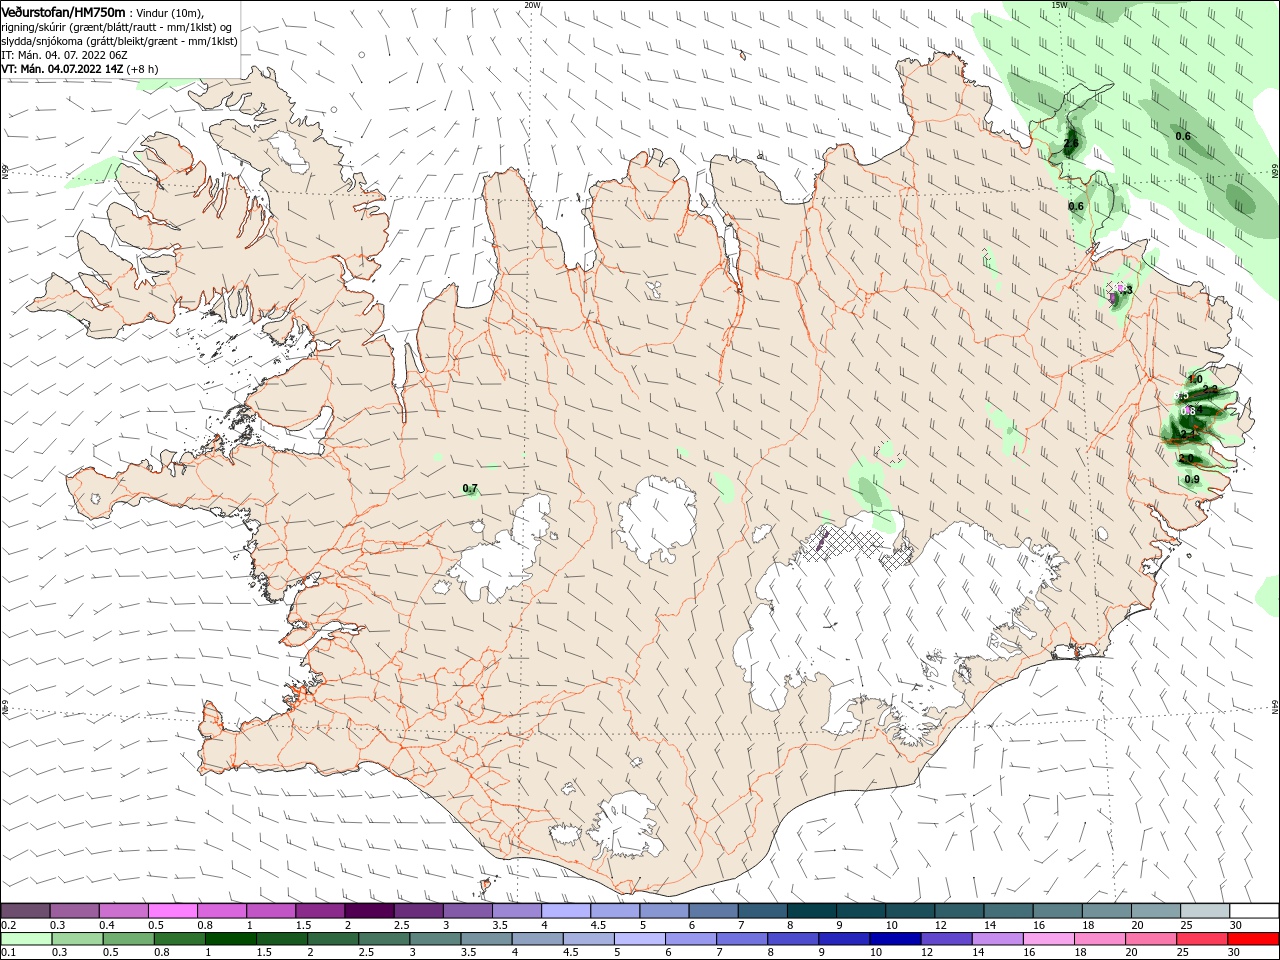The width and height of the screenshot is (1280, 960).
Task: Click the dark blue 10 swatch on the lower scale
Action: [893, 939]
